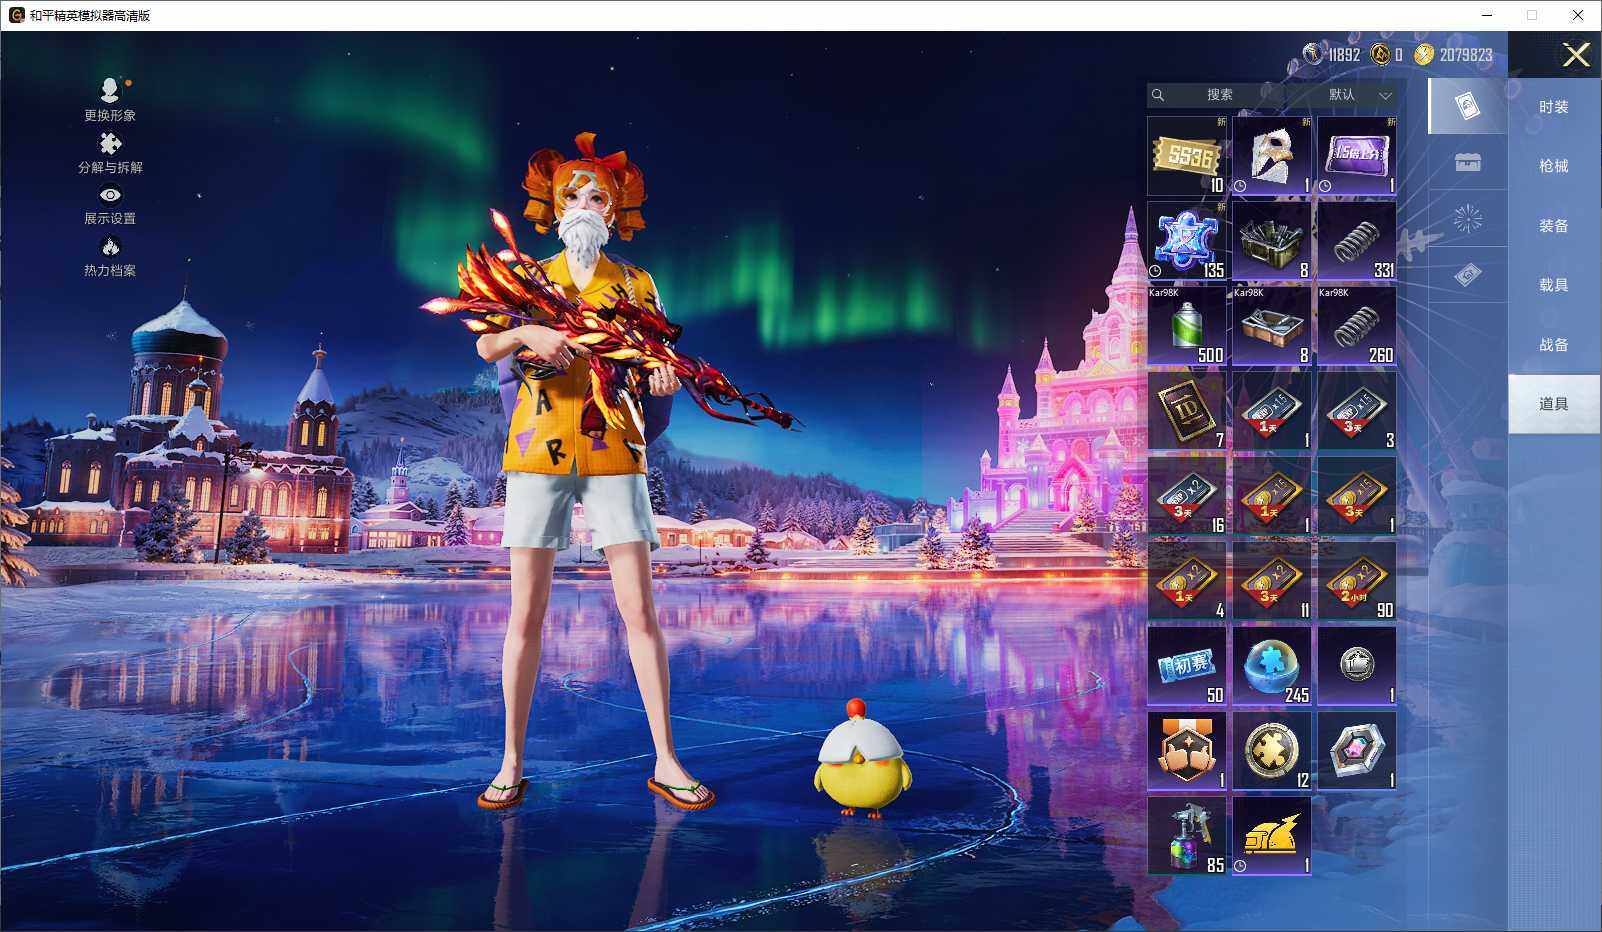The height and width of the screenshot is (932, 1602).
Task: Go to the 战备 category
Action: [x=1553, y=345]
